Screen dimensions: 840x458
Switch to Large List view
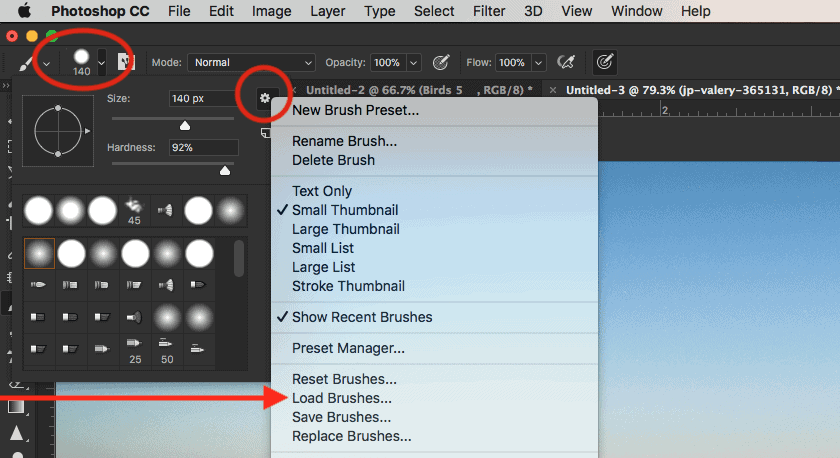[323, 267]
